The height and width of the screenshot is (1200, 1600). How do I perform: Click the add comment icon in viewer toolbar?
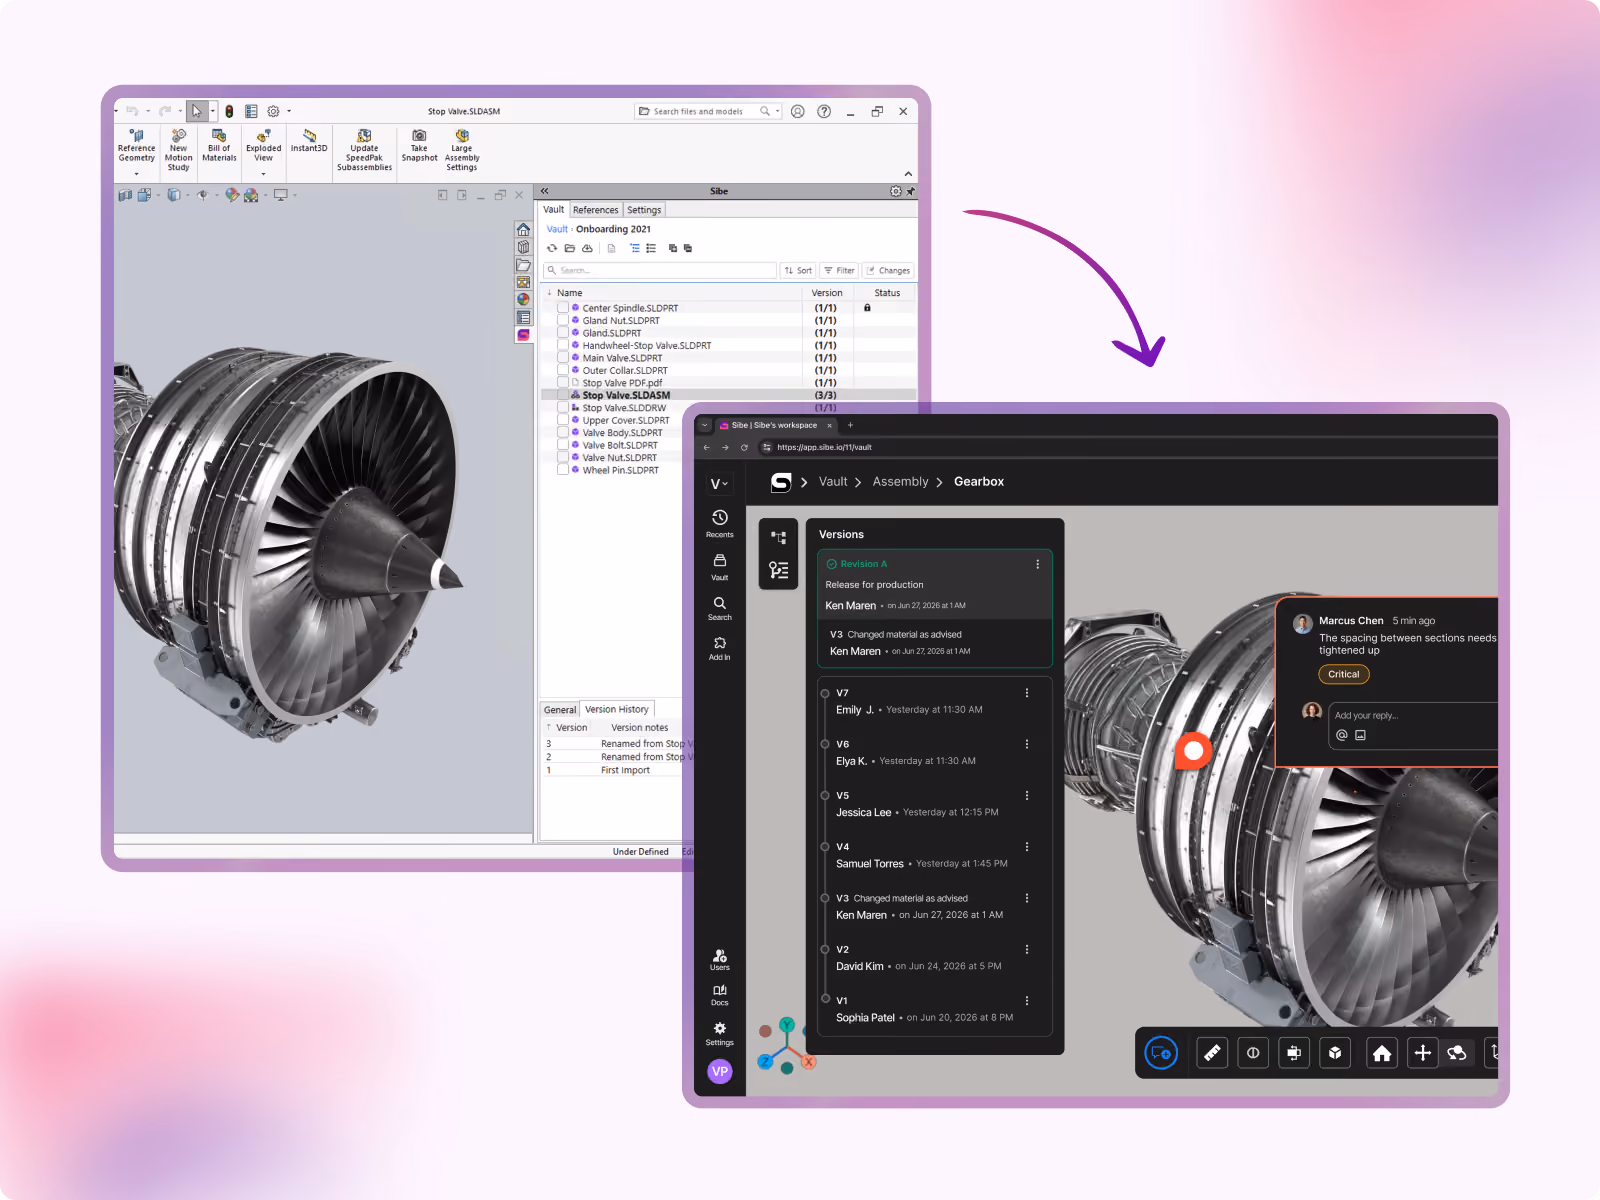(1161, 1052)
